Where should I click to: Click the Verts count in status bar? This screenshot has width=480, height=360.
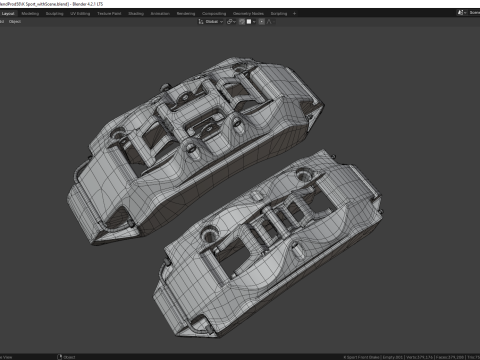click(x=420, y=357)
